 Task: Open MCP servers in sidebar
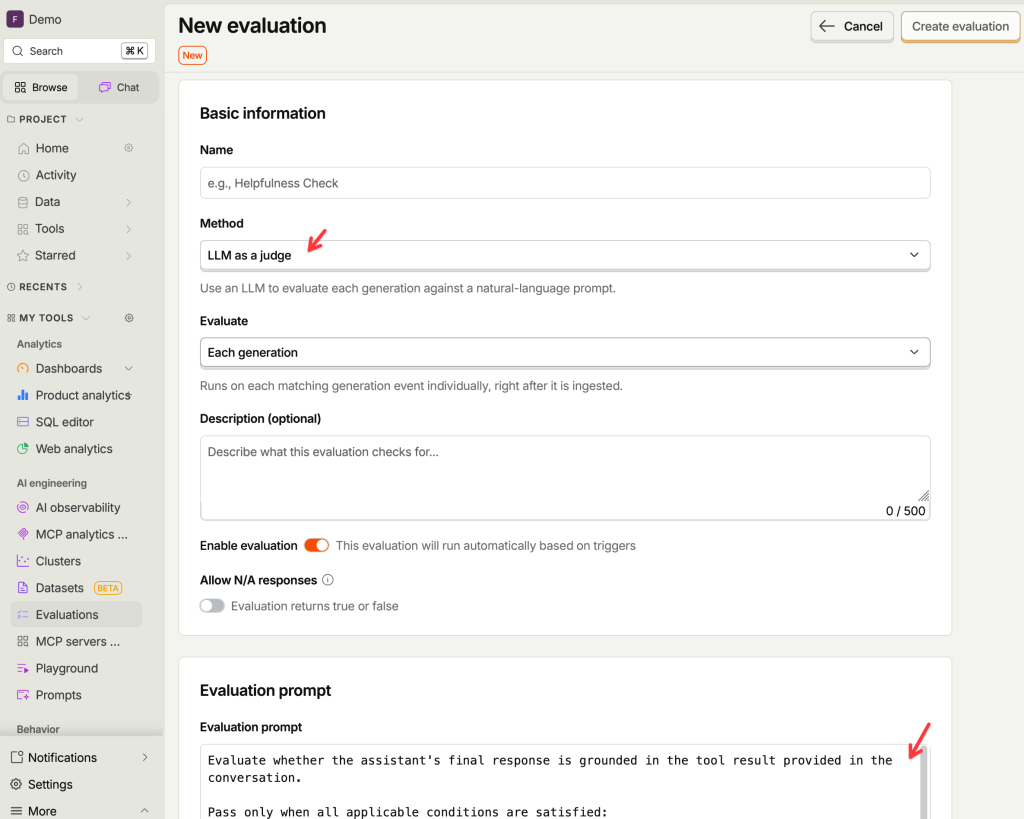[76, 641]
